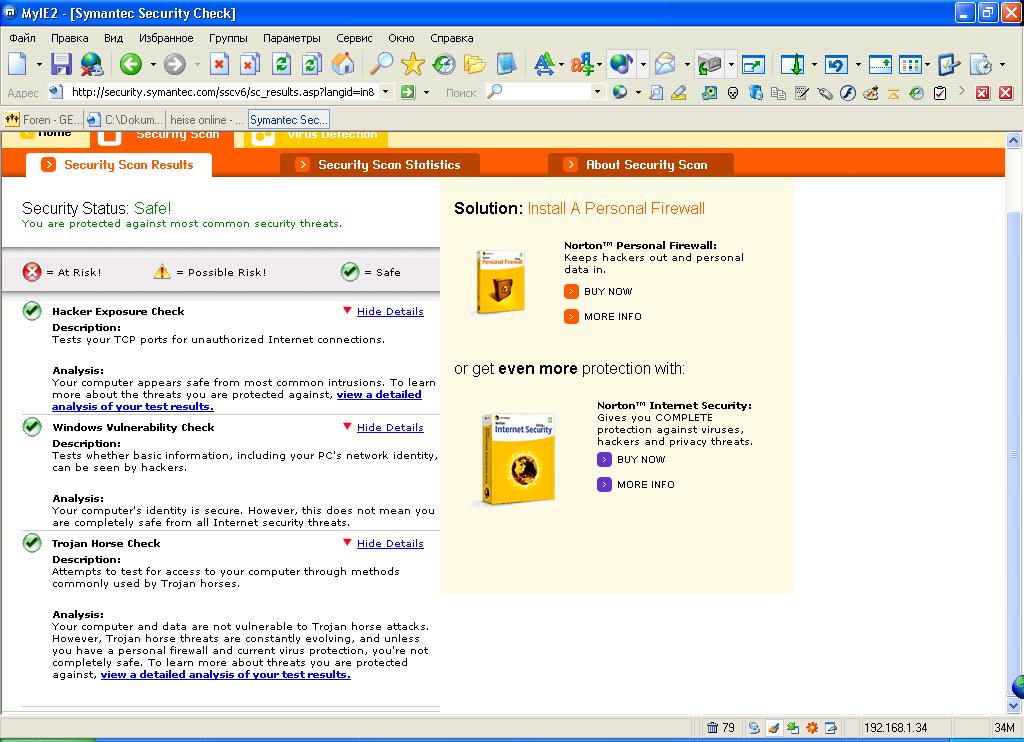Click the trash can icon in status bar
This screenshot has height=742, width=1024.
[x=712, y=728]
